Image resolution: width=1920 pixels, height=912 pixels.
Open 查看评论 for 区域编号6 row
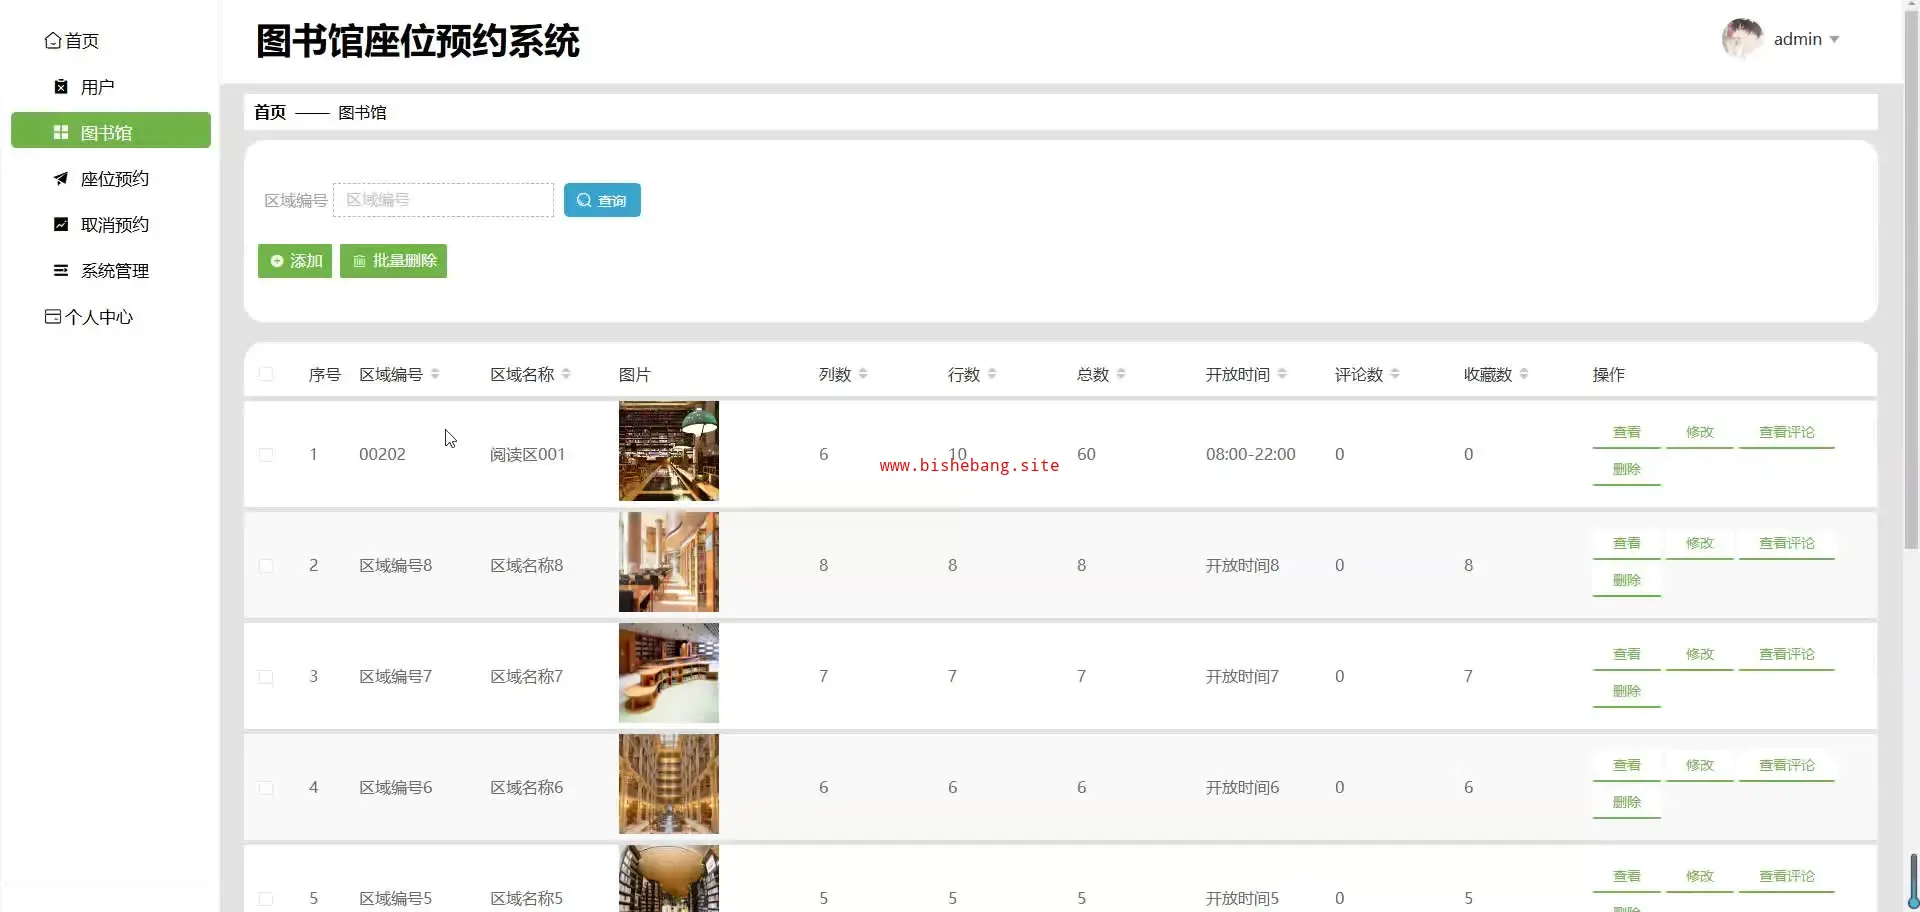click(1787, 766)
